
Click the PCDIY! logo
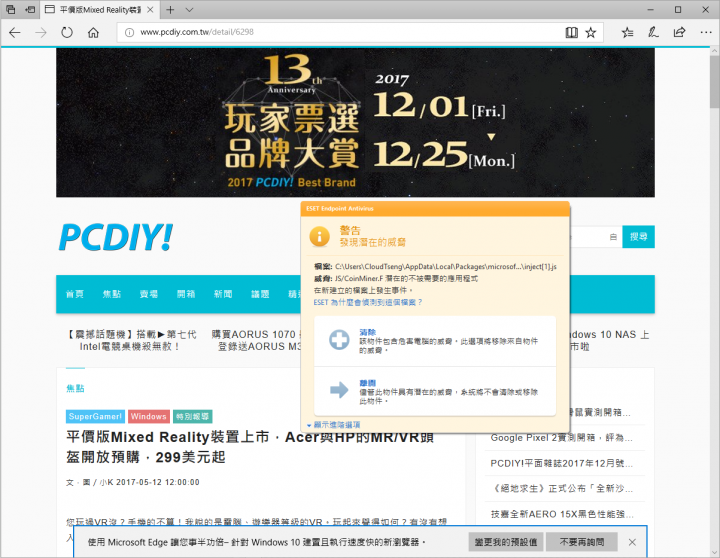pos(116,237)
